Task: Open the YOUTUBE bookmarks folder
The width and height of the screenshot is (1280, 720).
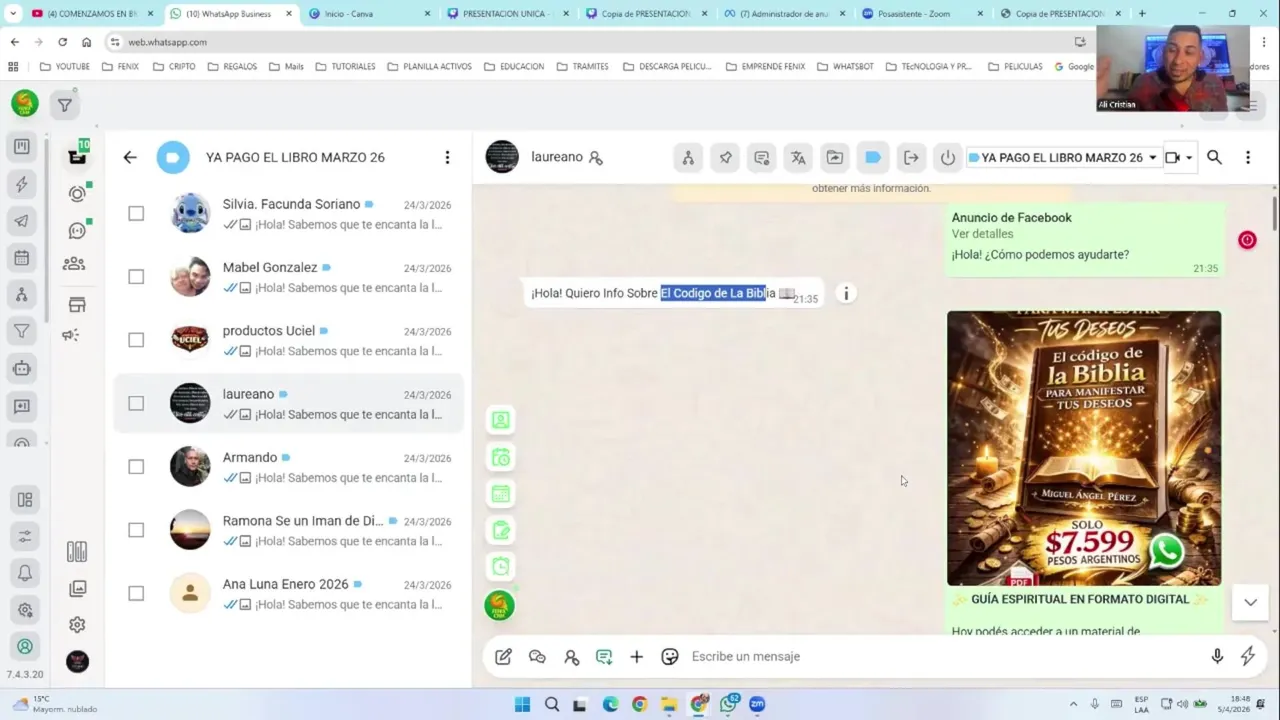Action: click(x=64, y=66)
